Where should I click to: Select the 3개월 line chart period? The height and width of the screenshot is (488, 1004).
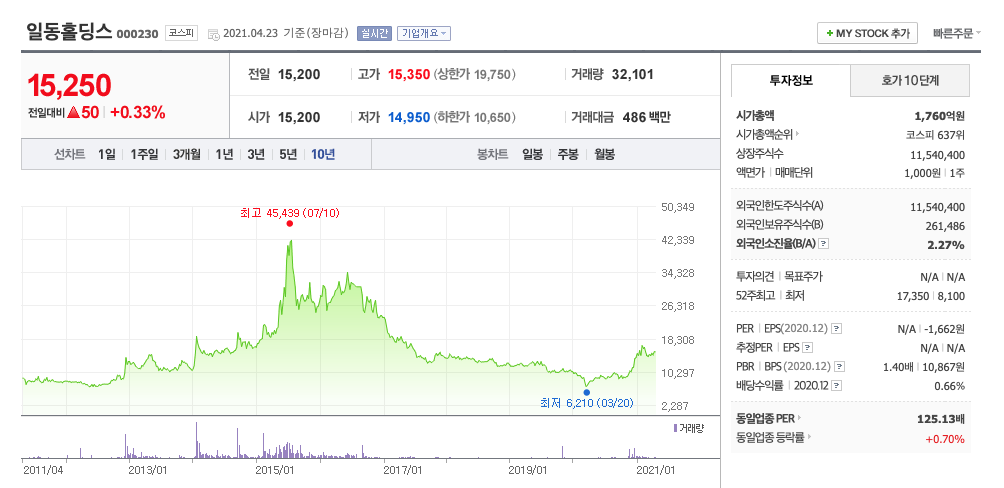point(186,154)
